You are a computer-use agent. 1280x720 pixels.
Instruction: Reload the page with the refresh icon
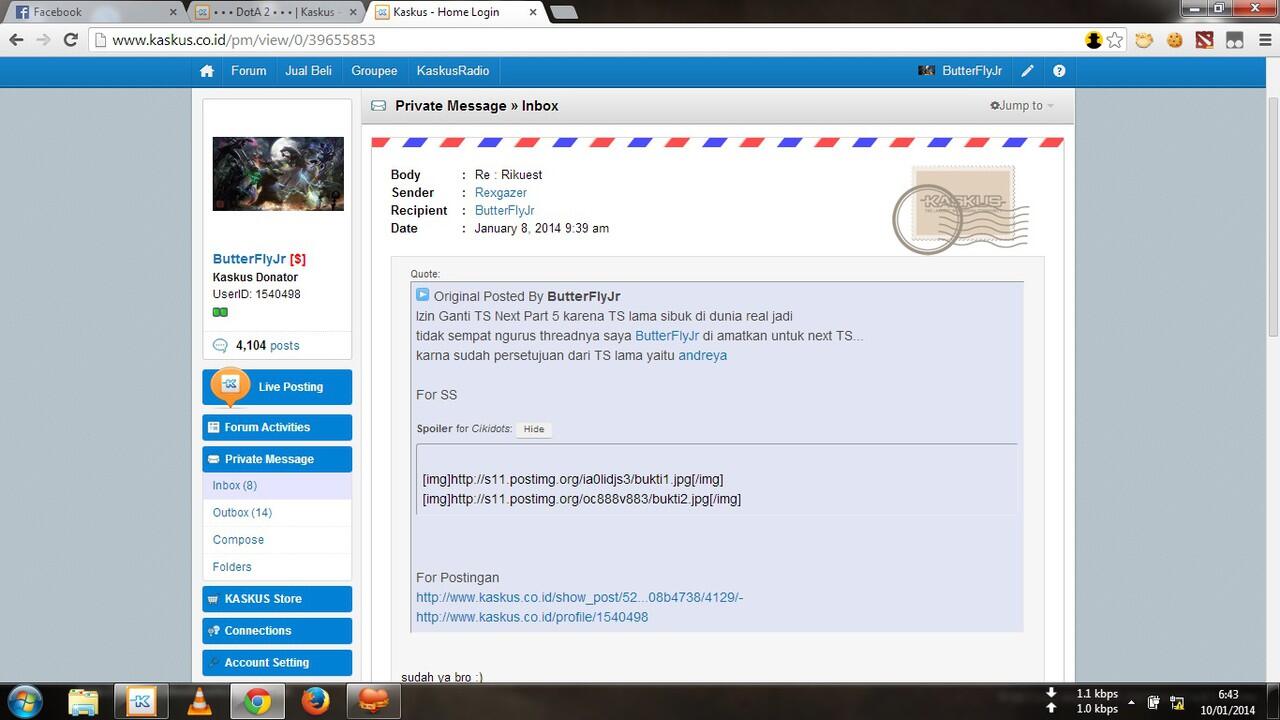(70, 40)
